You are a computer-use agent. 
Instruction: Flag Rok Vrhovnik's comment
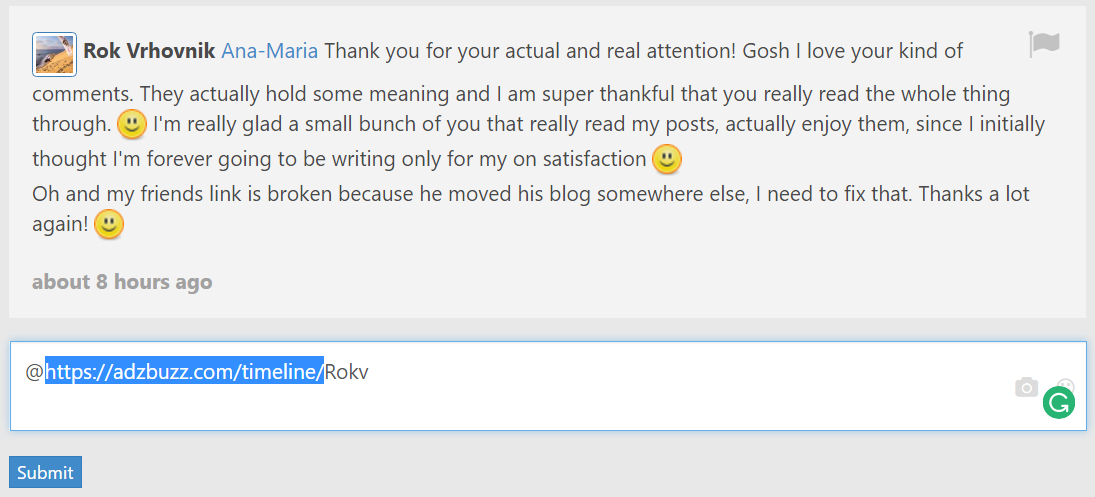(x=1044, y=44)
